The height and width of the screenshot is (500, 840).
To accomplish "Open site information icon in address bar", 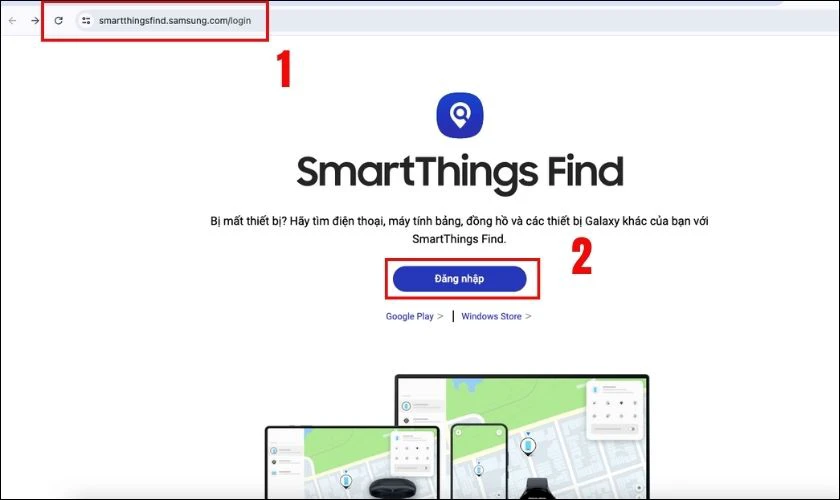I will point(86,20).
